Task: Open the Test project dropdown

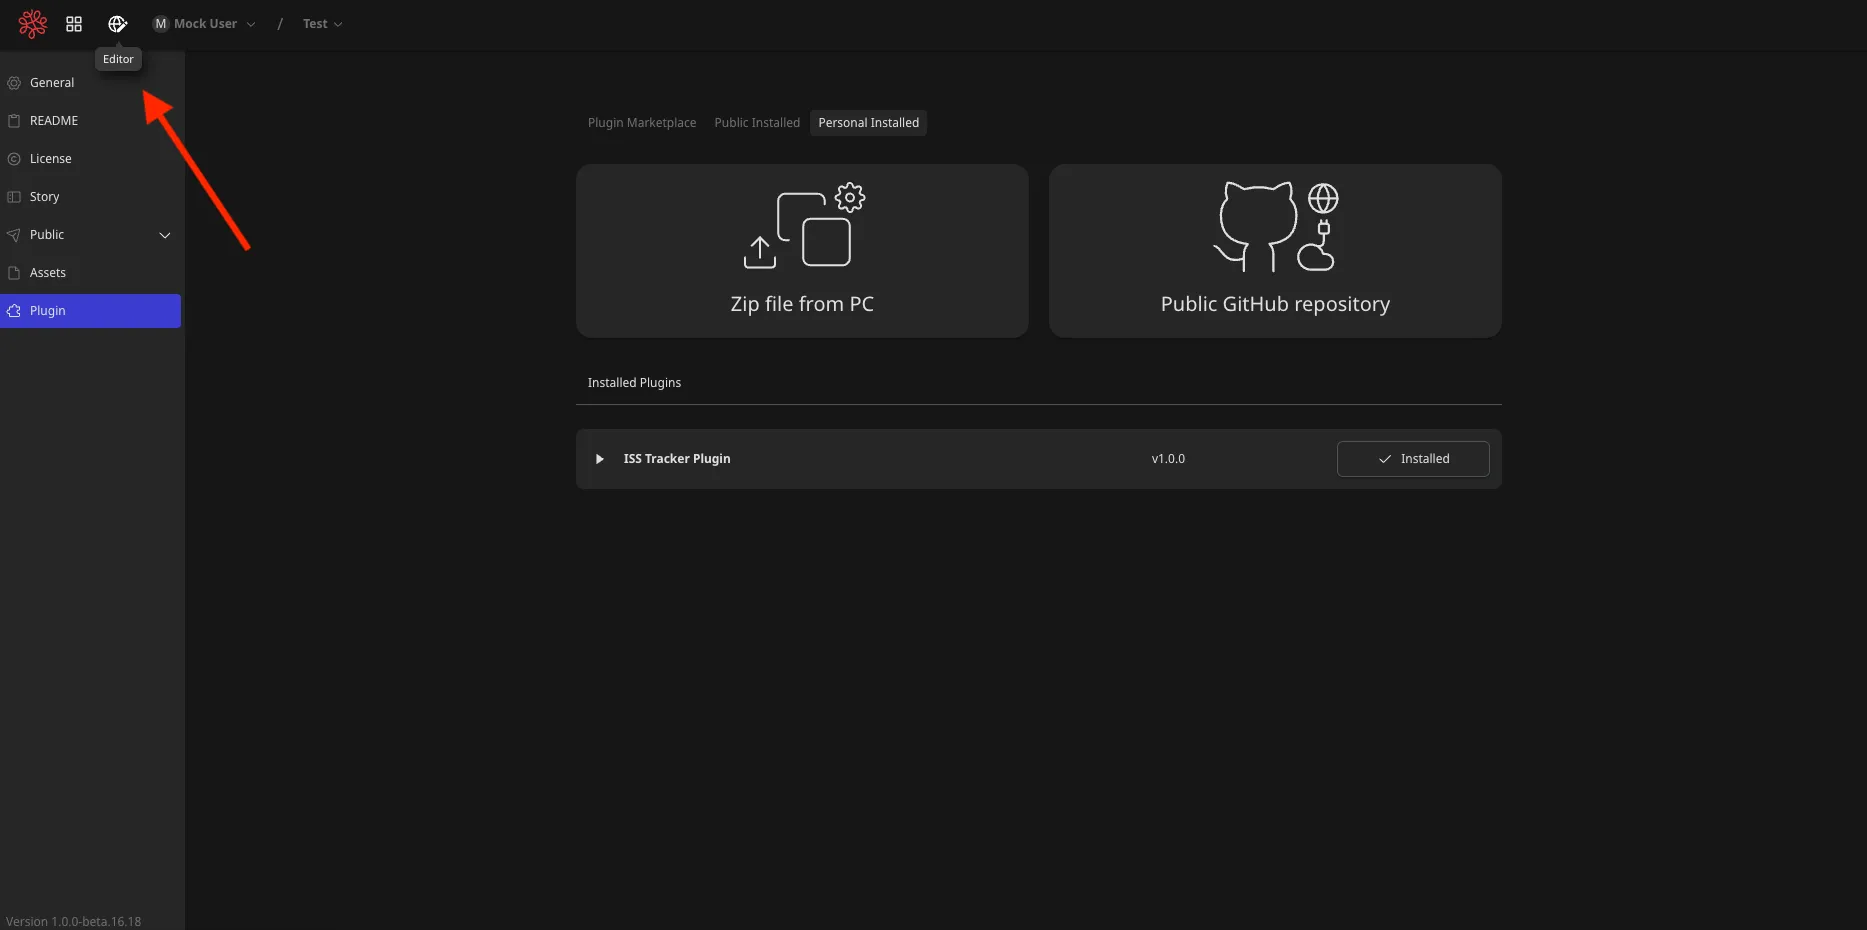Action: coord(323,24)
